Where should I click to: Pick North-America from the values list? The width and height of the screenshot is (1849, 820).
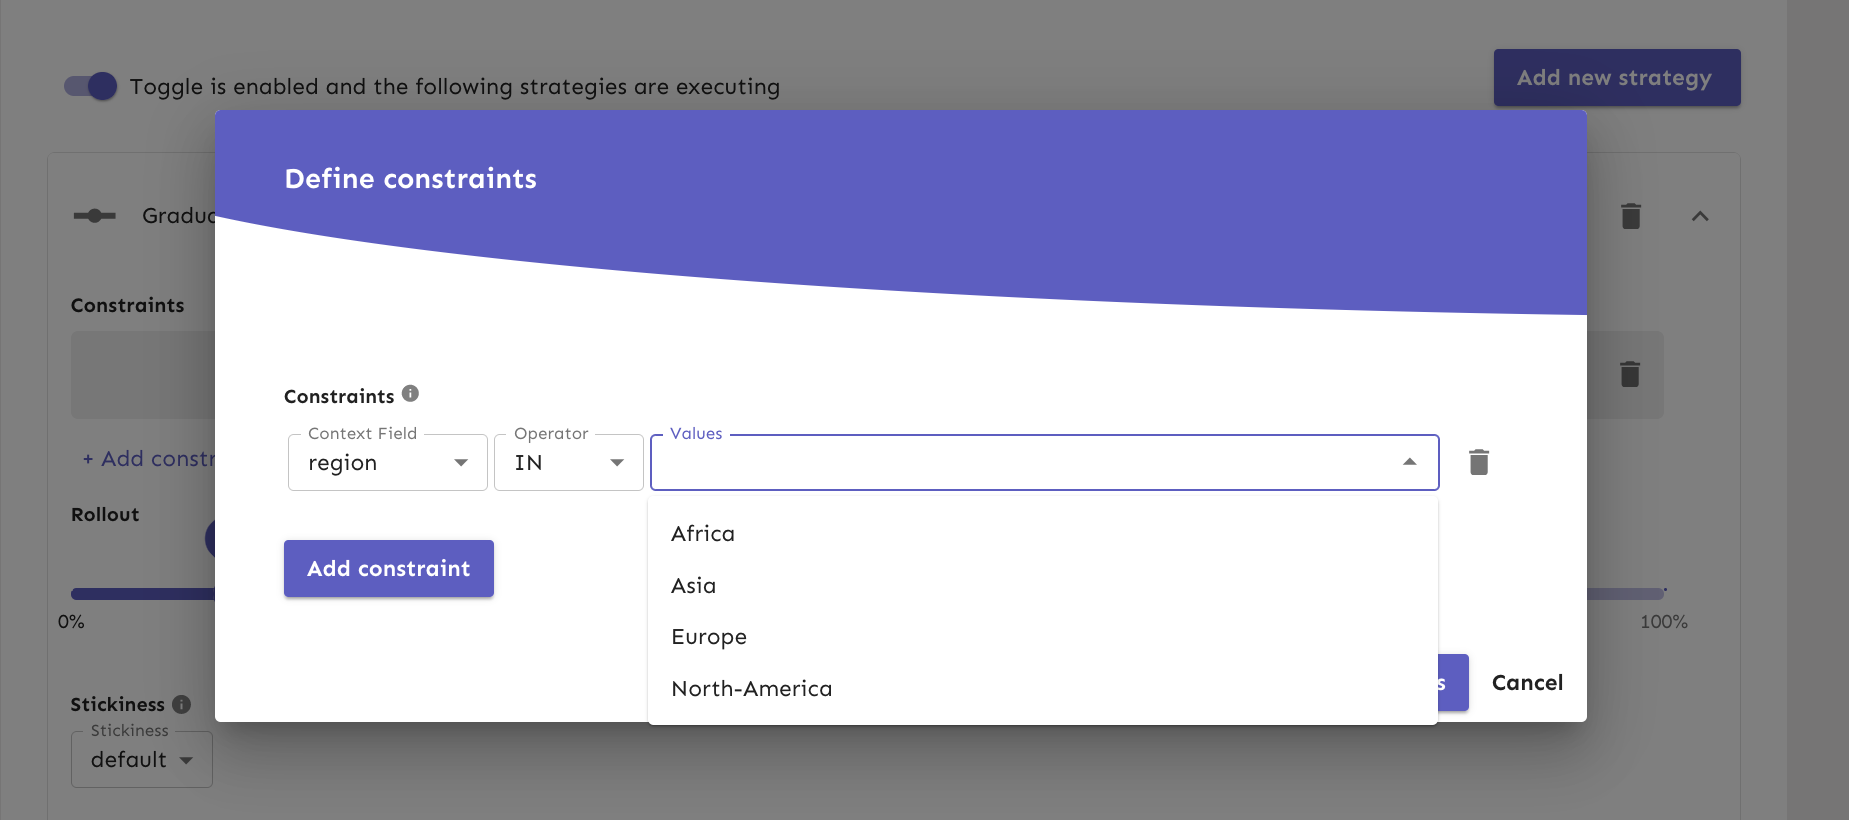pos(751,689)
